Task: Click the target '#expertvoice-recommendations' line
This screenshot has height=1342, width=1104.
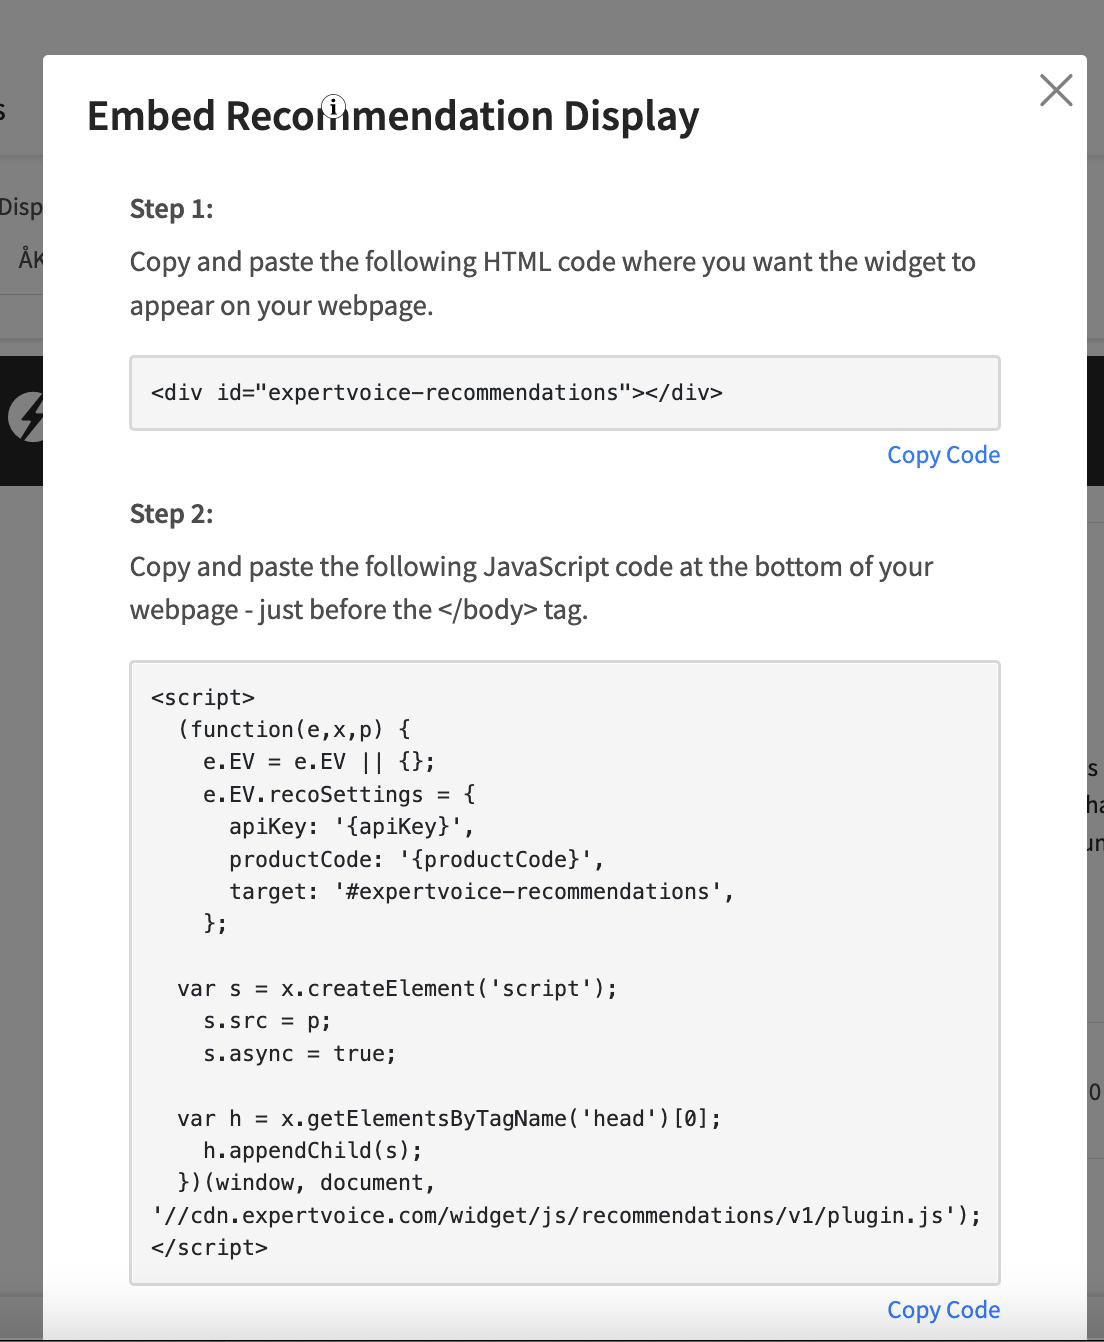Action: click(x=481, y=892)
